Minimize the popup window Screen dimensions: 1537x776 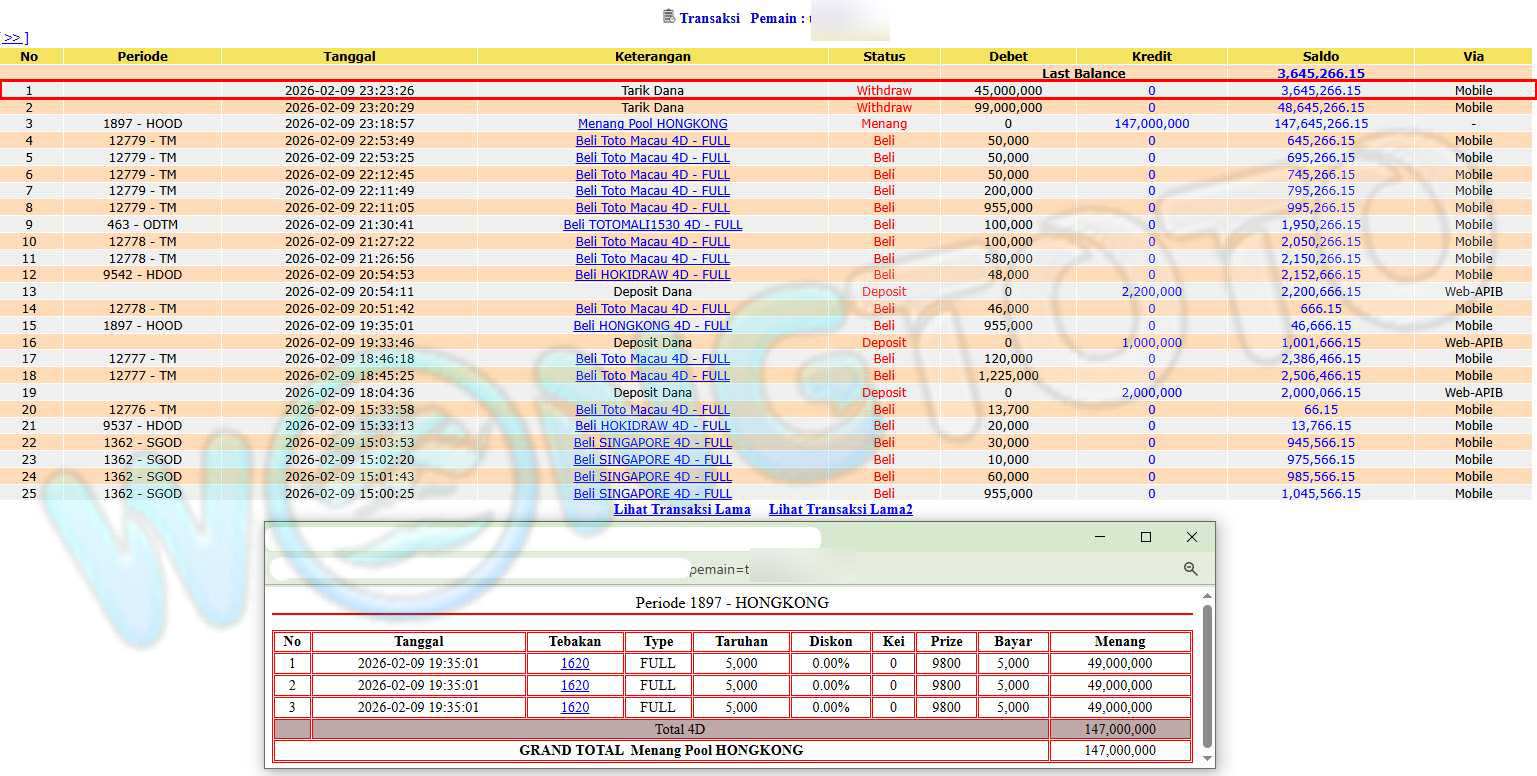[1100, 537]
